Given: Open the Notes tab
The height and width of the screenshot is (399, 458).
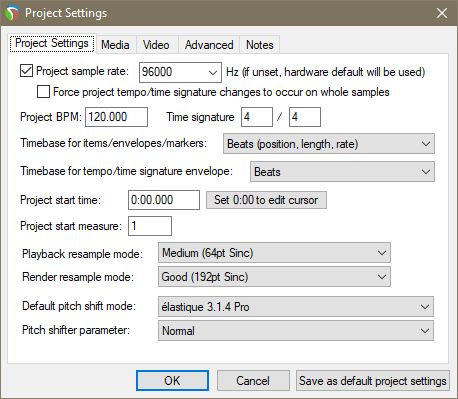Looking at the screenshot, I should click(260, 45).
